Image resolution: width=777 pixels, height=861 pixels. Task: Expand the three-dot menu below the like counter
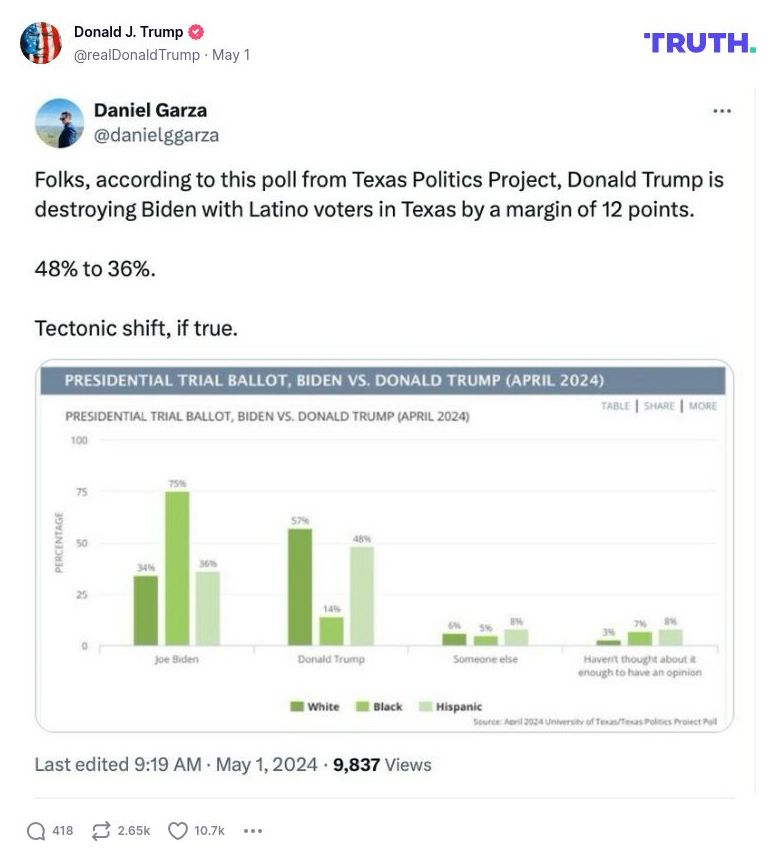tap(253, 830)
